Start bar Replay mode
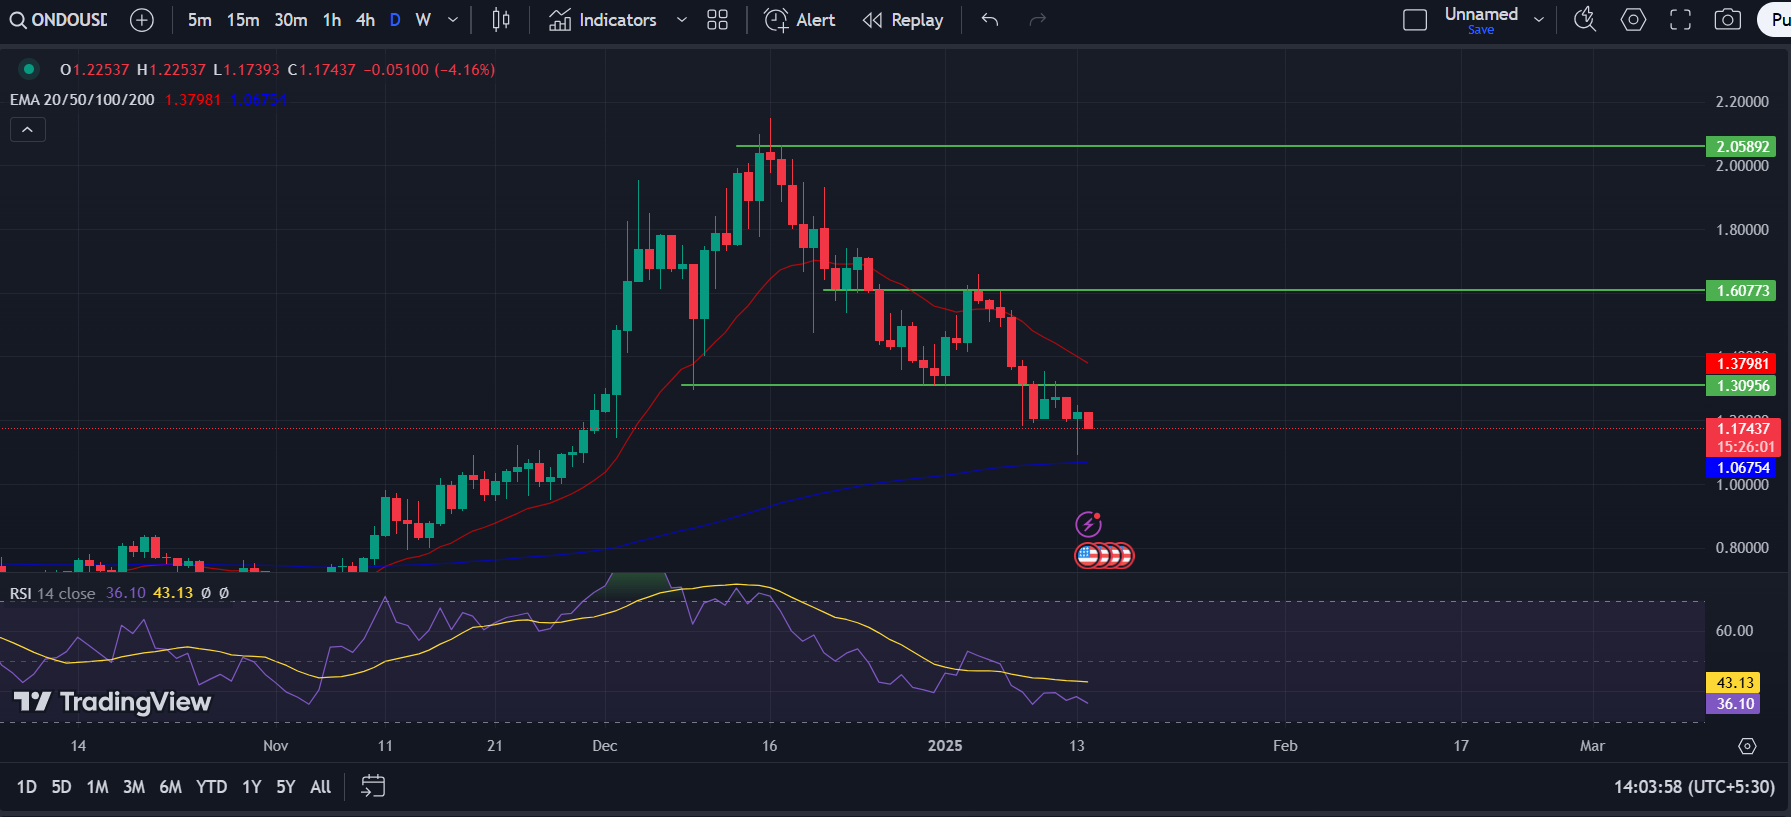 pyautogui.click(x=903, y=20)
